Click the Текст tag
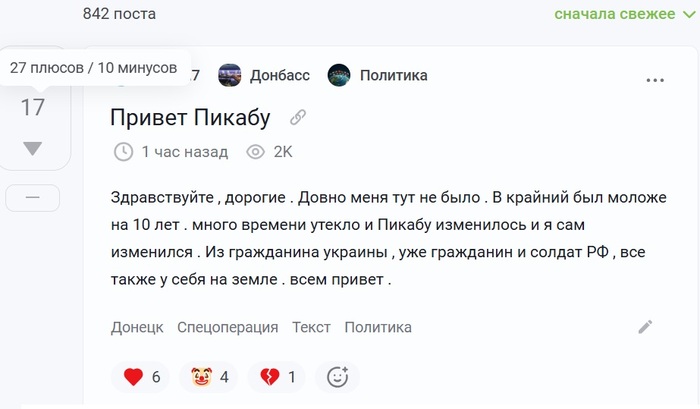This screenshot has width=700, height=409. click(x=311, y=327)
